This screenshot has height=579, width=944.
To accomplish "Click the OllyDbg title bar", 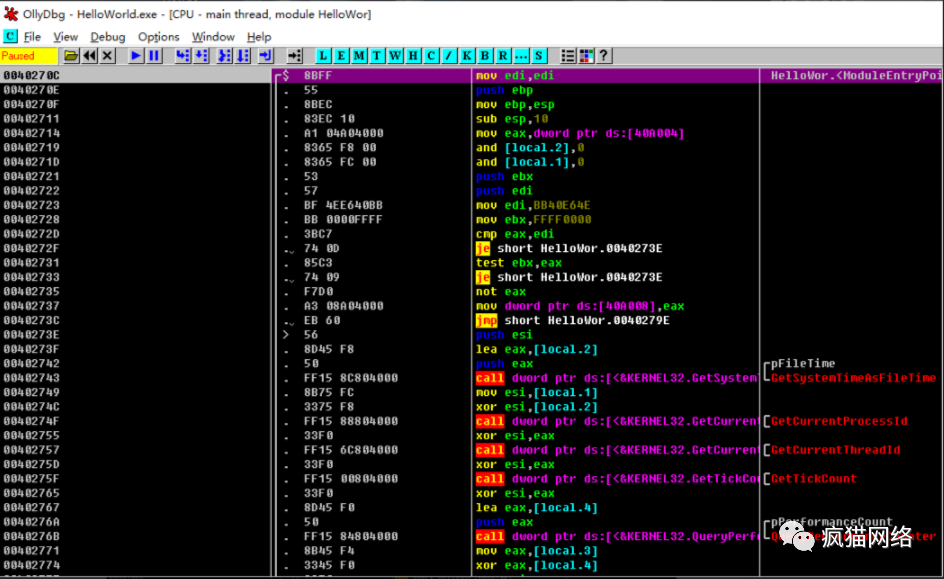I will point(472,14).
